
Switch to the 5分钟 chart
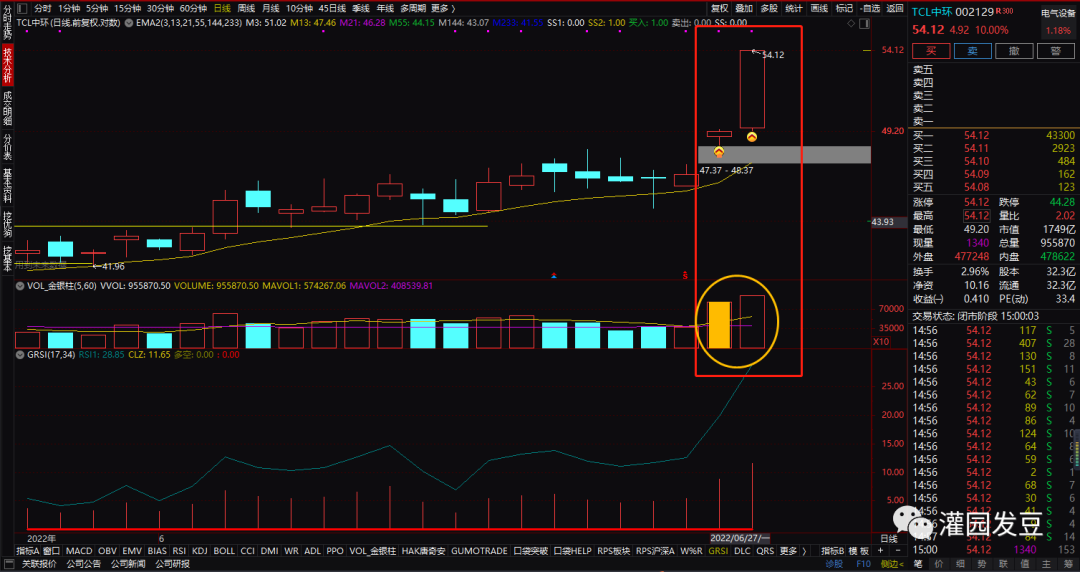97,8
